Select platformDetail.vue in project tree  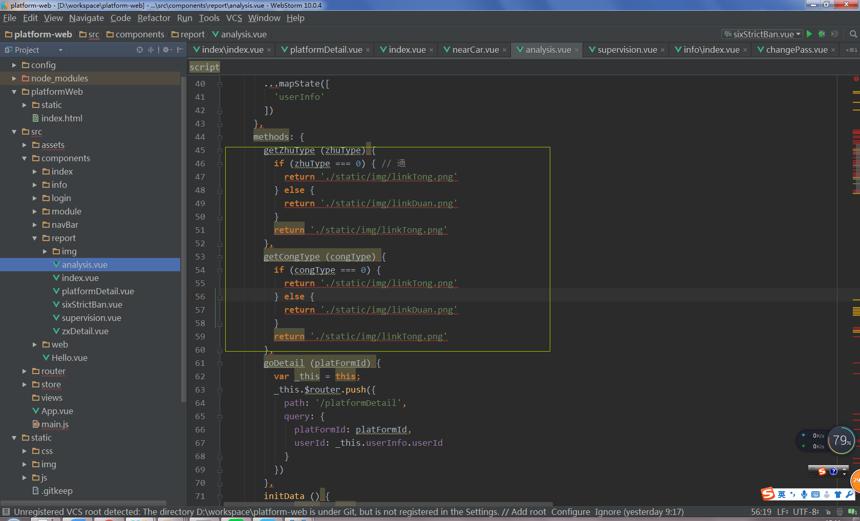point(98,291)
